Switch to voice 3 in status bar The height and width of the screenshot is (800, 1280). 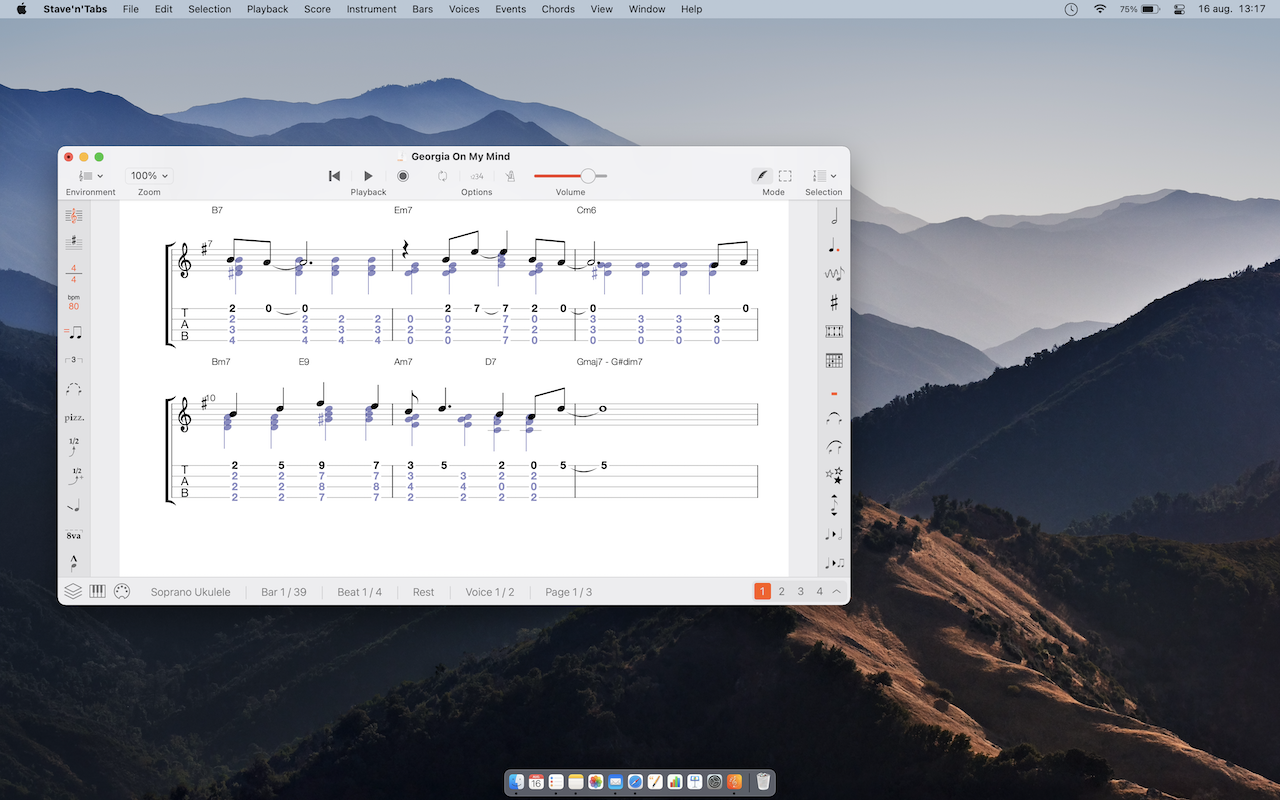tap(801, 592)
